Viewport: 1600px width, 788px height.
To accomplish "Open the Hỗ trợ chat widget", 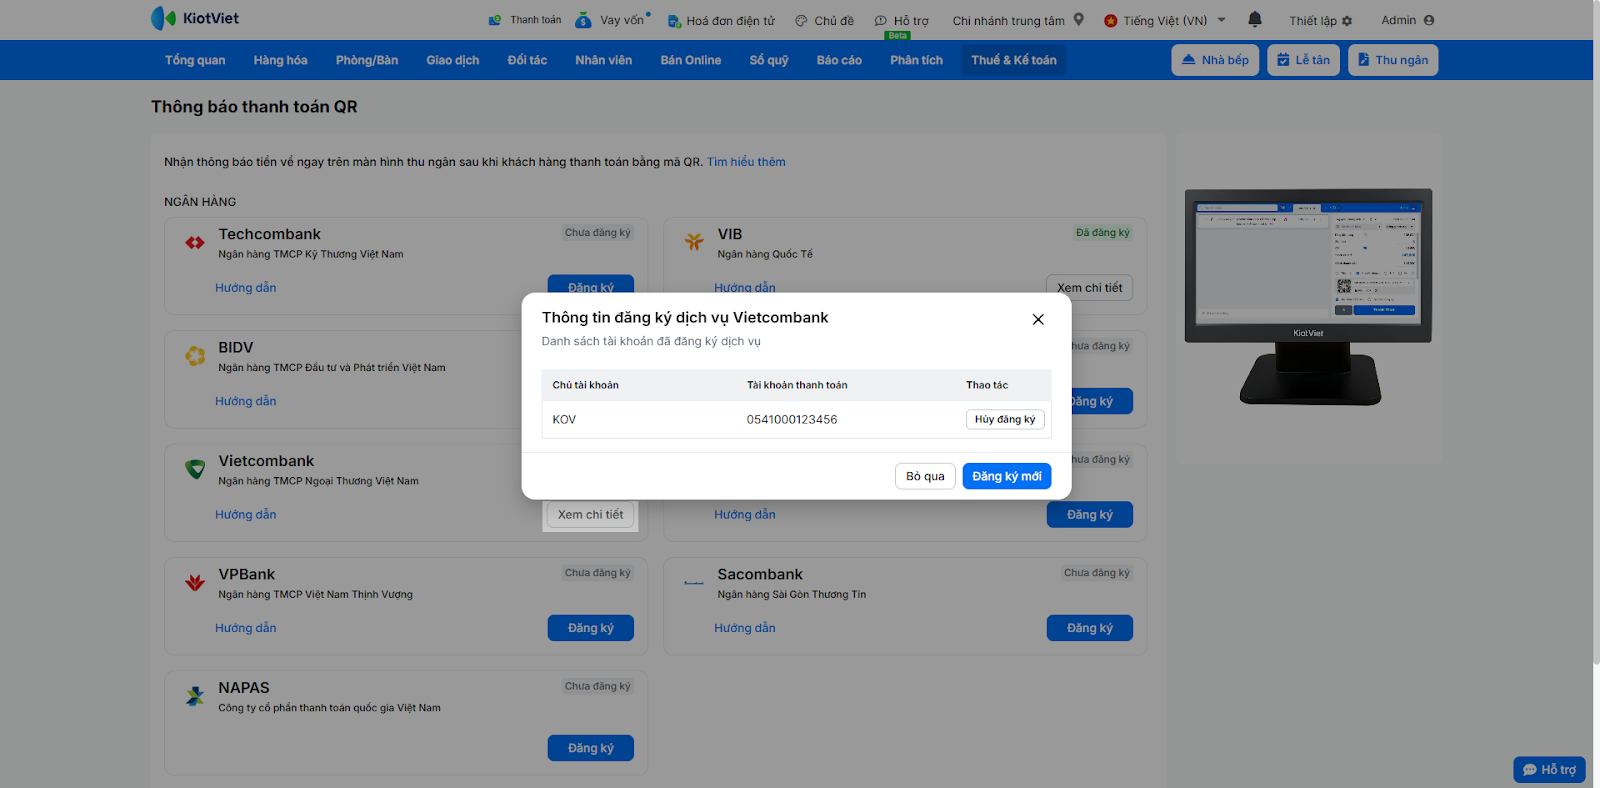I will coord(1549,769).
